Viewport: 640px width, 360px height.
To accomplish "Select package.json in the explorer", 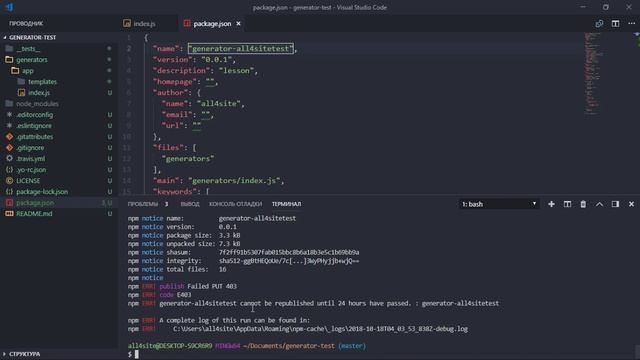I will click(59, 202).
